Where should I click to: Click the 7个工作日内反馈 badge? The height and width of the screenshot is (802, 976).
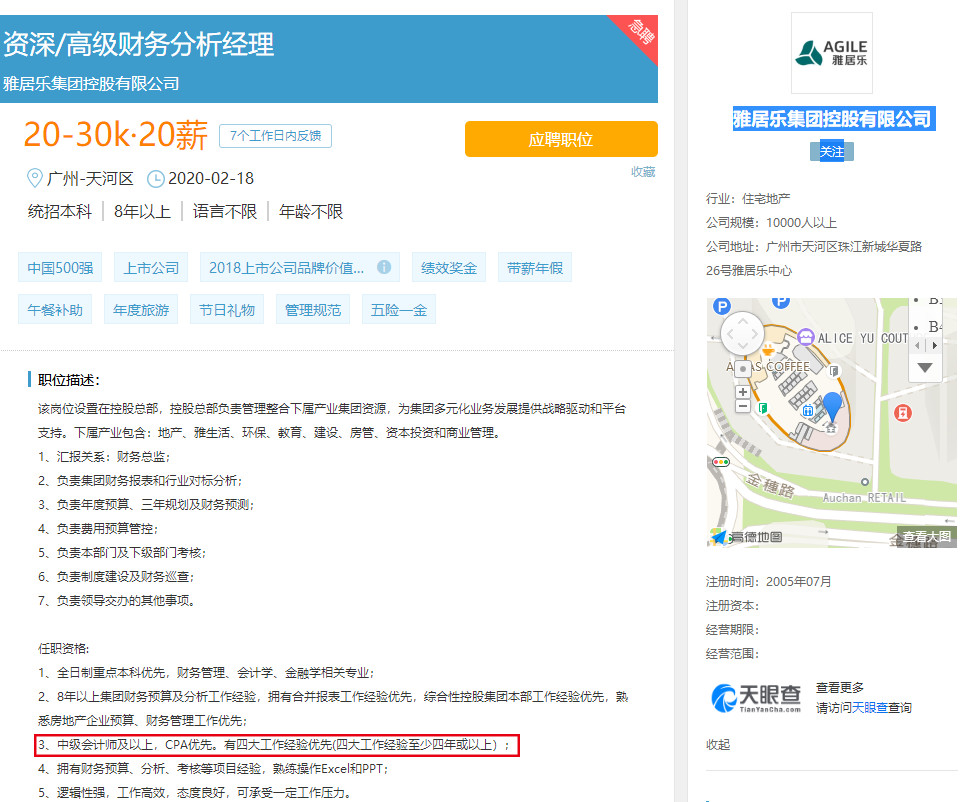[275, 136]
